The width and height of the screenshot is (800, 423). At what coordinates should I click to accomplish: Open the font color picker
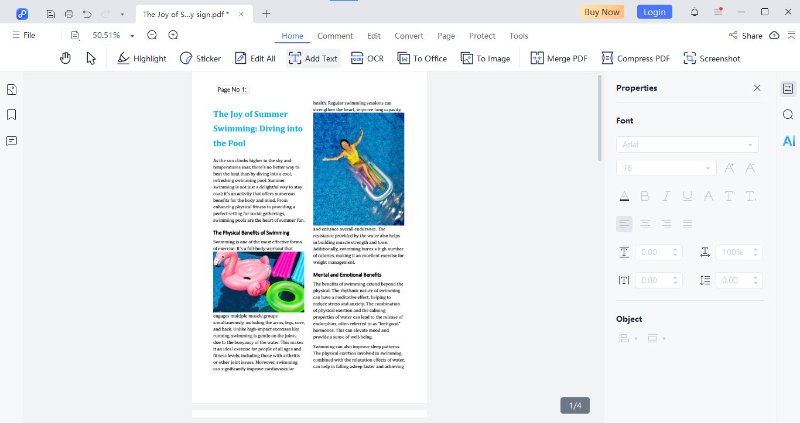624,196
